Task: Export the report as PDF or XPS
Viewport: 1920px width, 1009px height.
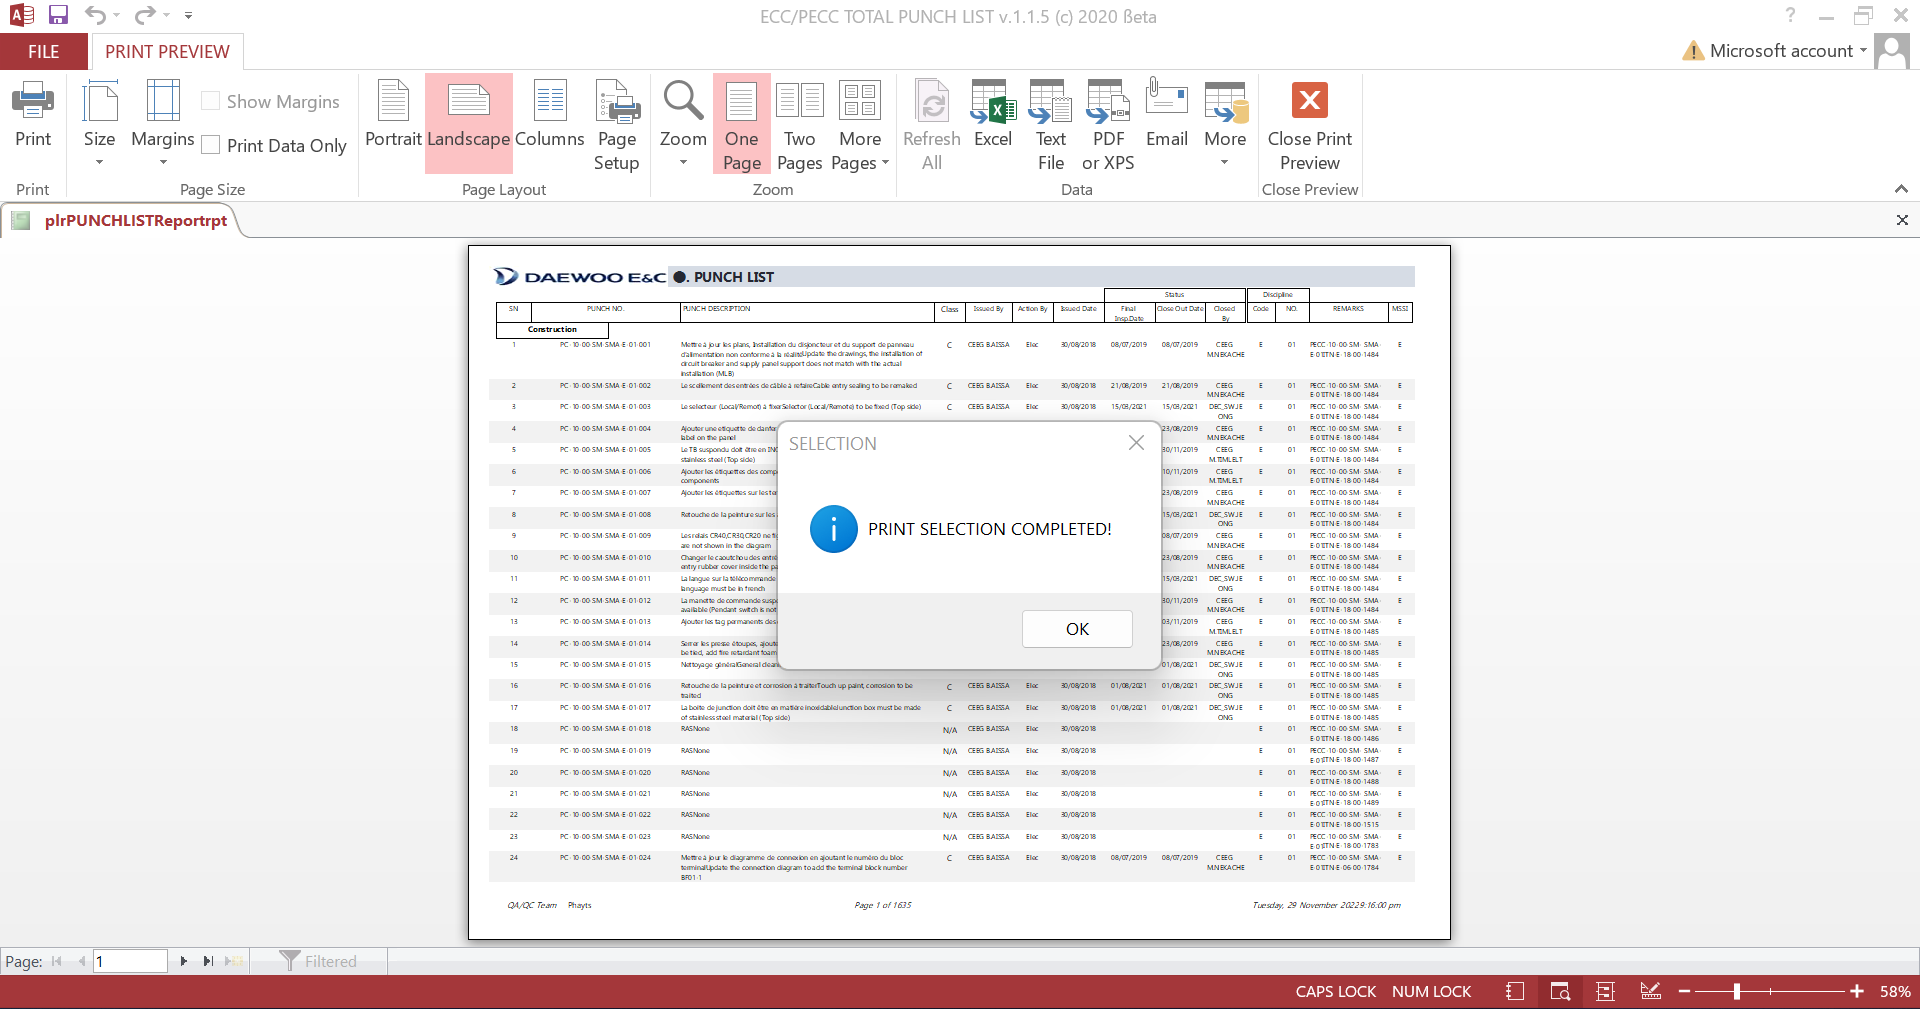Action: point(1108,125)
